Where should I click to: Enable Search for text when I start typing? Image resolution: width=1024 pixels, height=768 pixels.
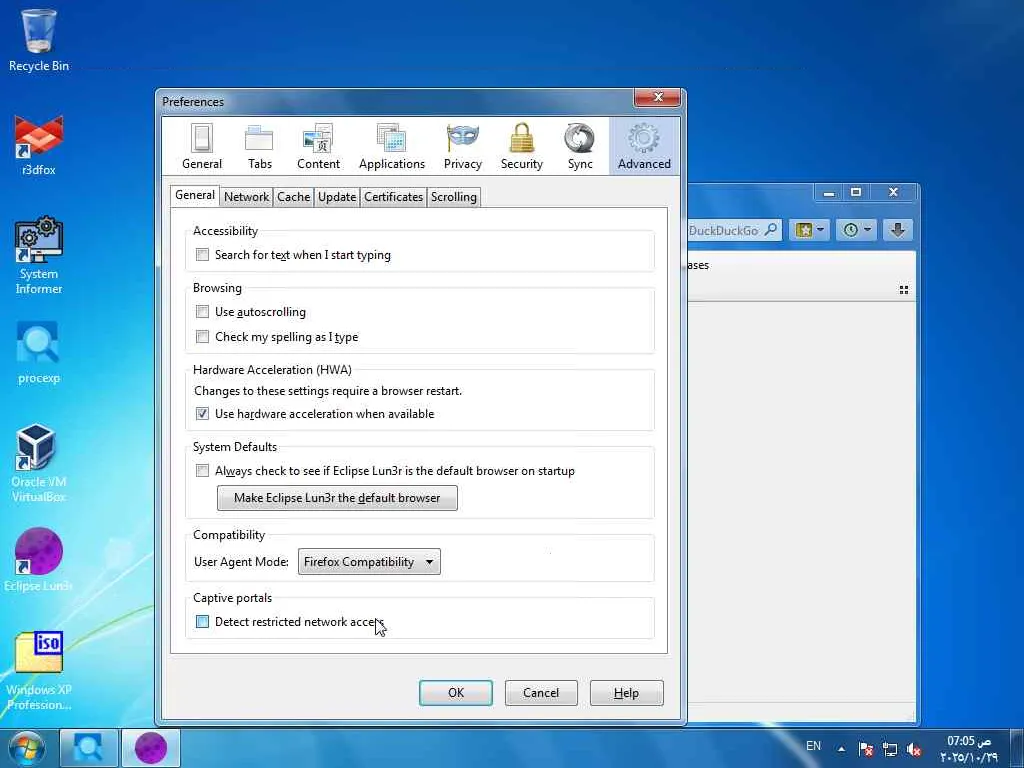coord(202,255)
